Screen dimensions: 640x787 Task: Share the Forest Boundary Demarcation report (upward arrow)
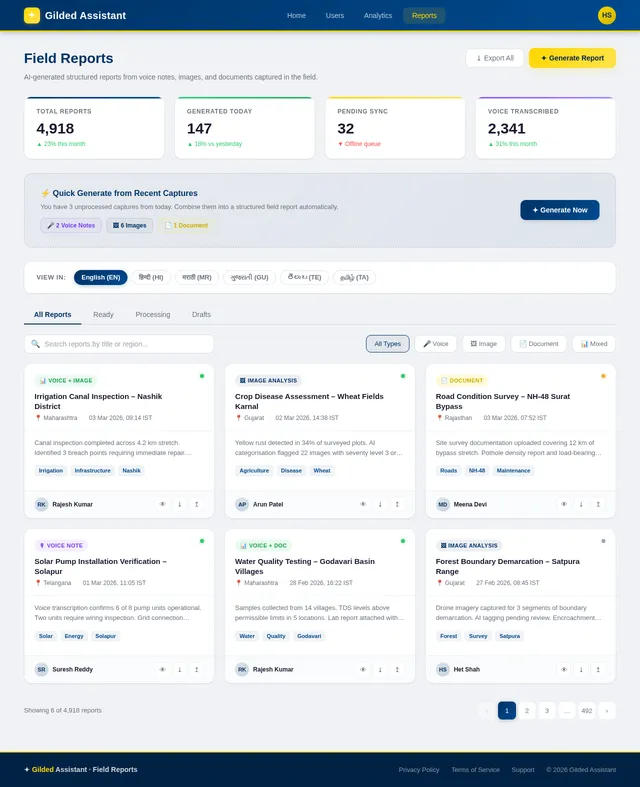pos(598,669)
